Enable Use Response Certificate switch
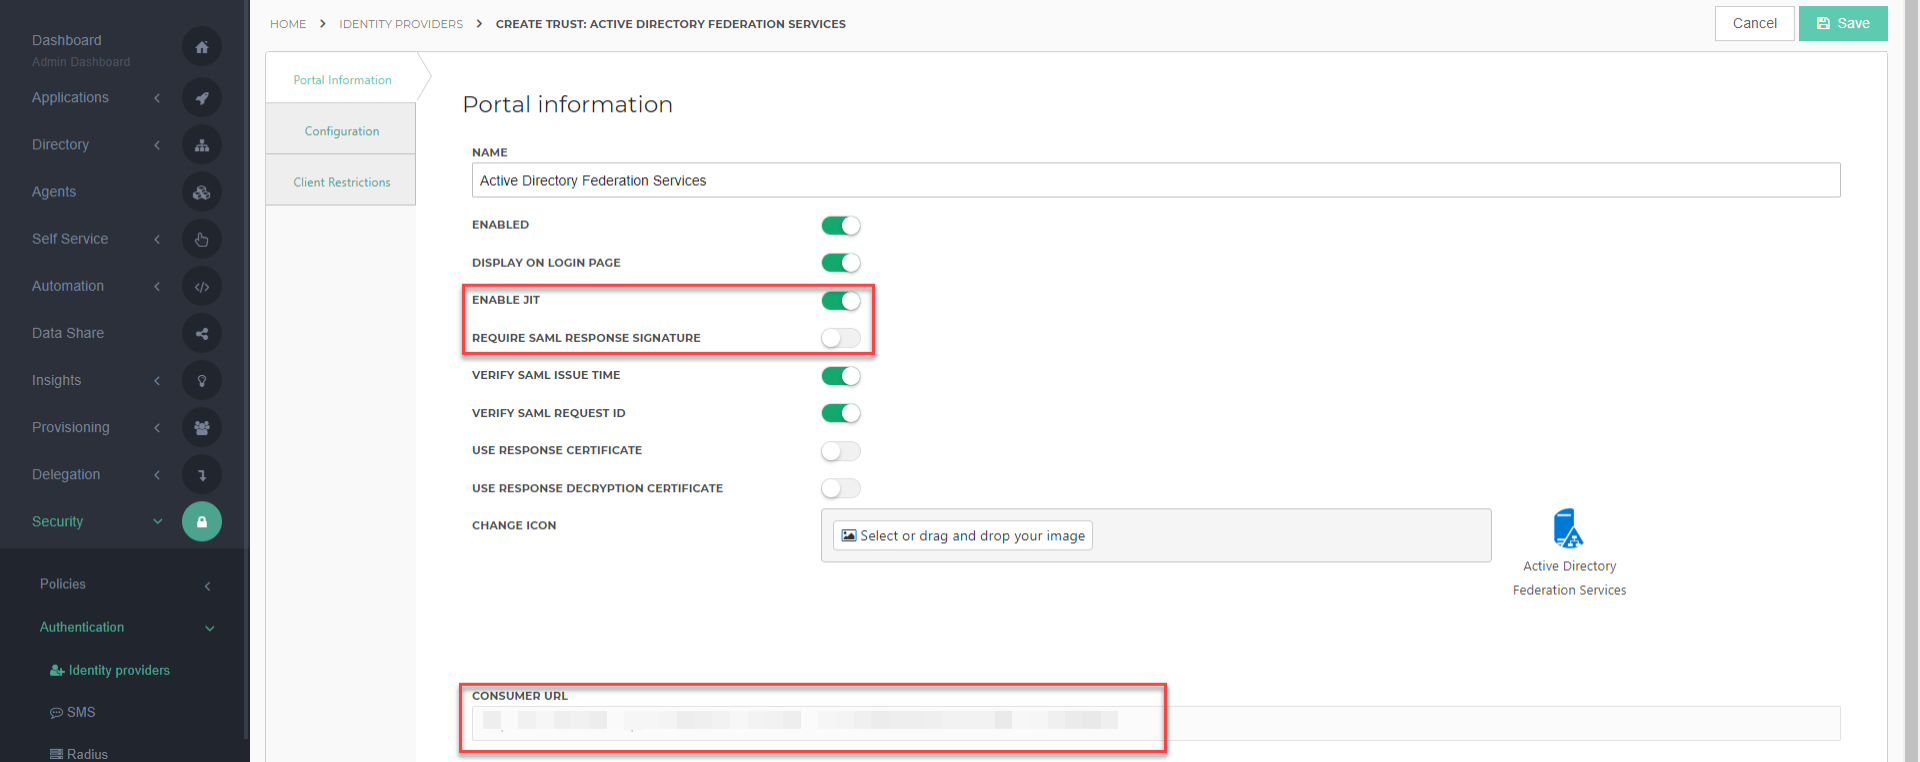The height and width of the screenshot is (762, 1920). coord(841,451)
